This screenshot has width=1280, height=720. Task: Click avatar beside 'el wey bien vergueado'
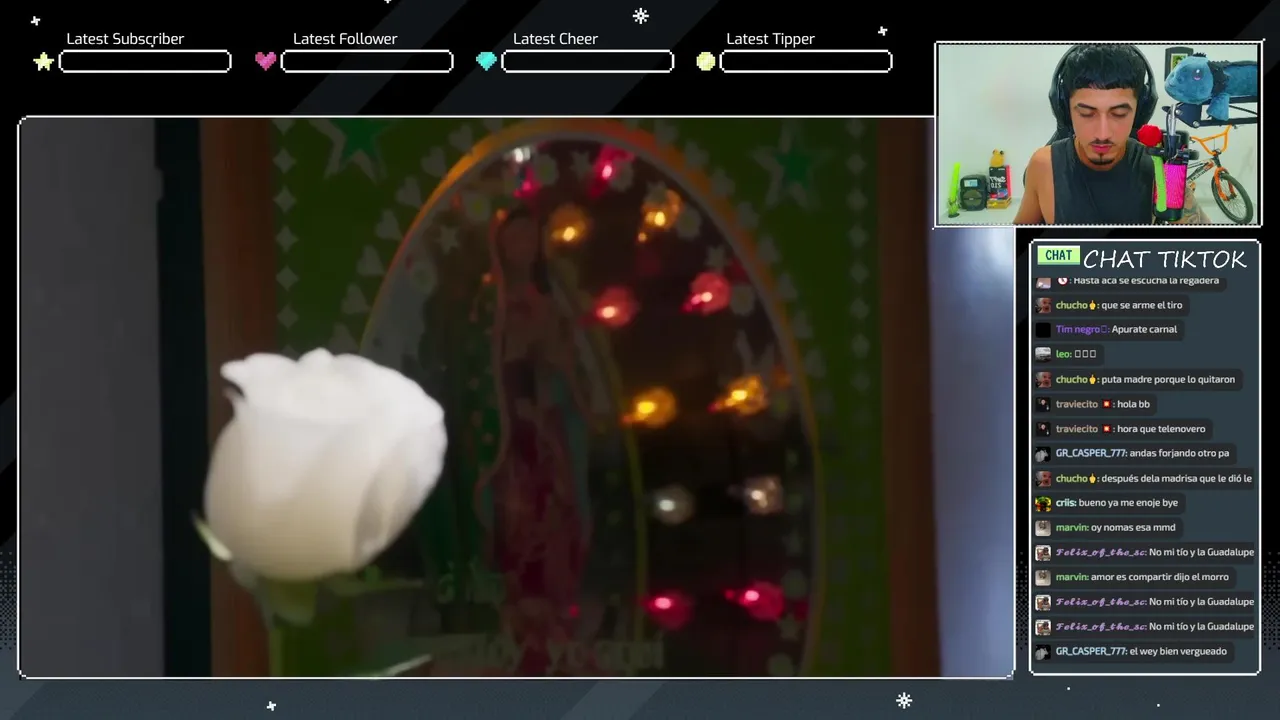[1043, 652]
